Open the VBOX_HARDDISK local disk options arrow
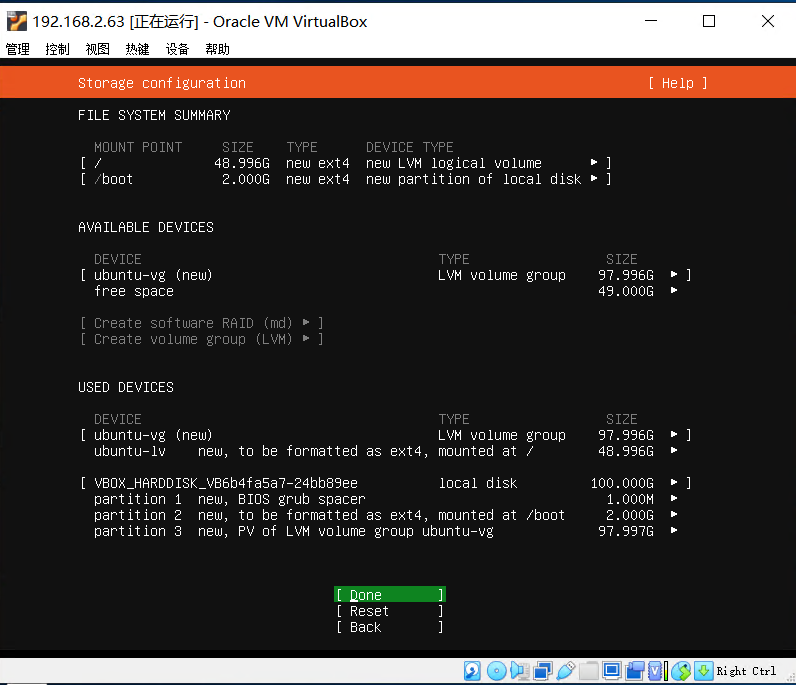796x685 pixels. [674, 482]
